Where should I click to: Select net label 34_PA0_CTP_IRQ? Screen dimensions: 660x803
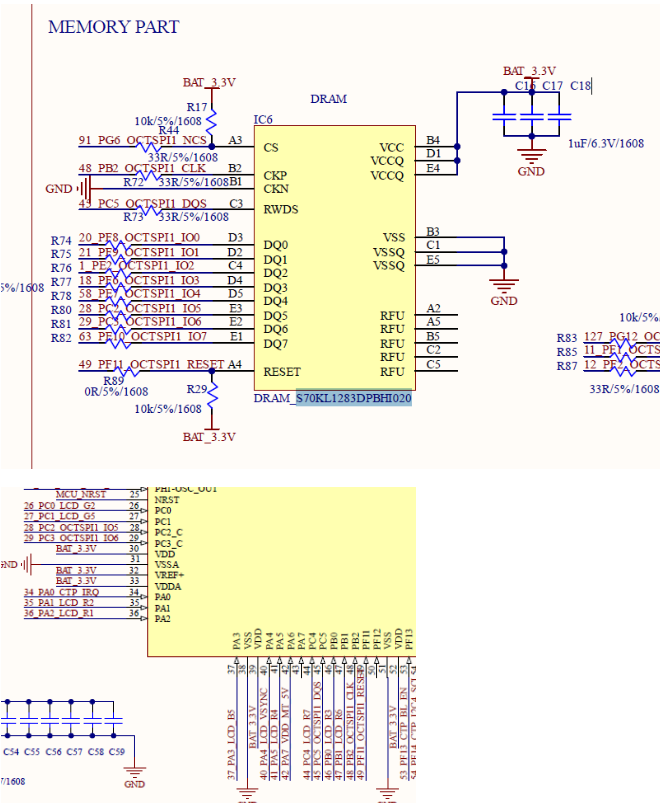(x=61, y=592)
